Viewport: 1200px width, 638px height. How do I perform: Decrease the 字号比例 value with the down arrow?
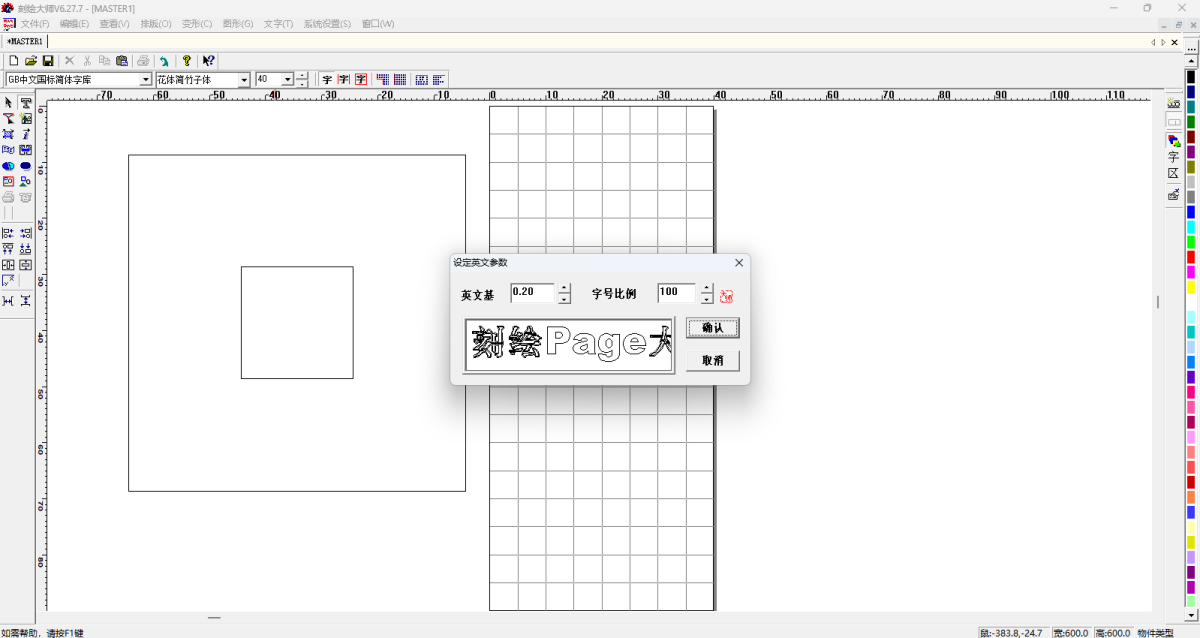(707, 299)
